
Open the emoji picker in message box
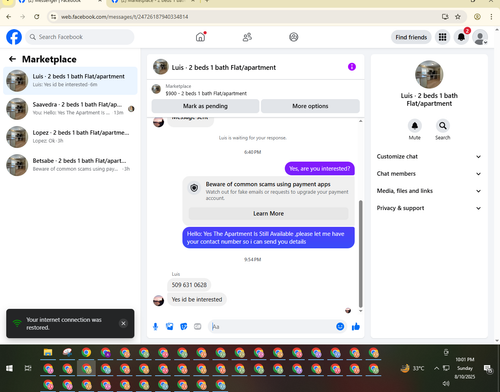pyautogui.click(x=340, y=327)
